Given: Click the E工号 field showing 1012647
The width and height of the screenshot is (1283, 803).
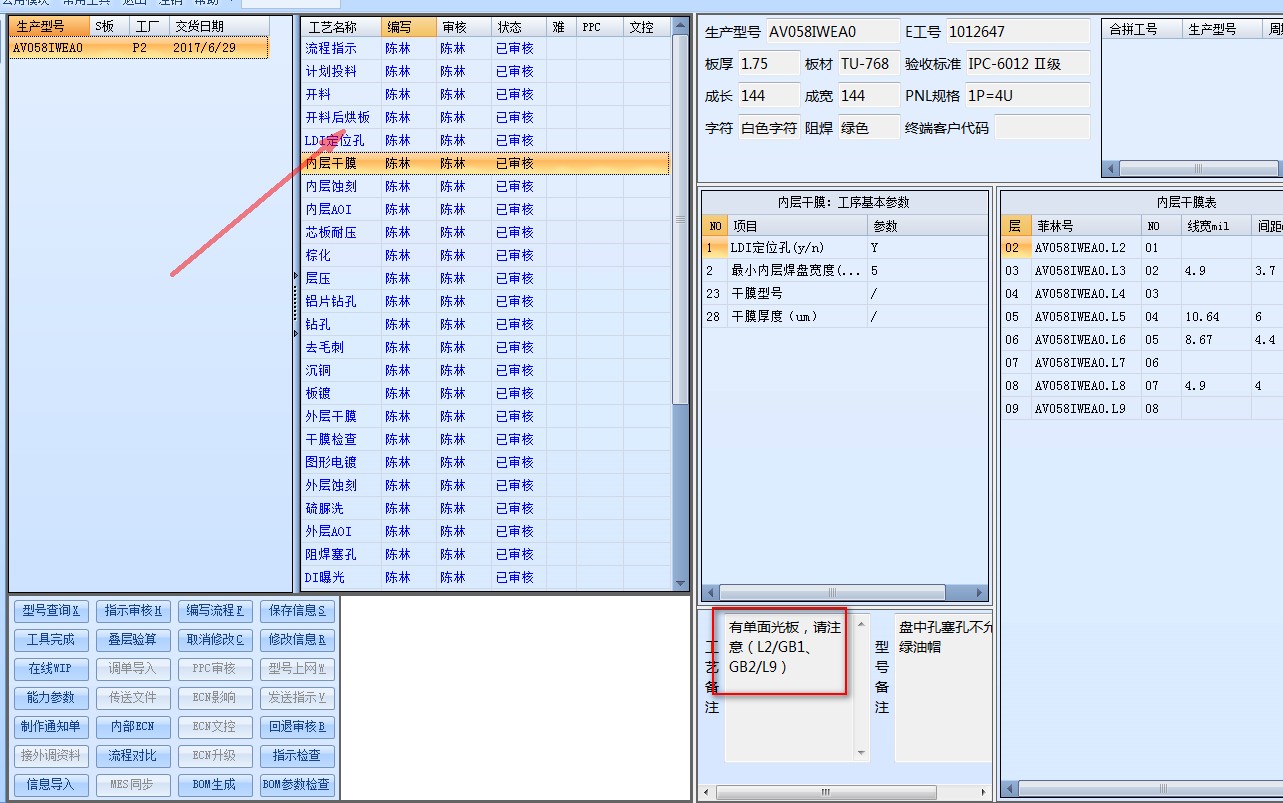Looking at the screenshot, I should click(1017, 32).
